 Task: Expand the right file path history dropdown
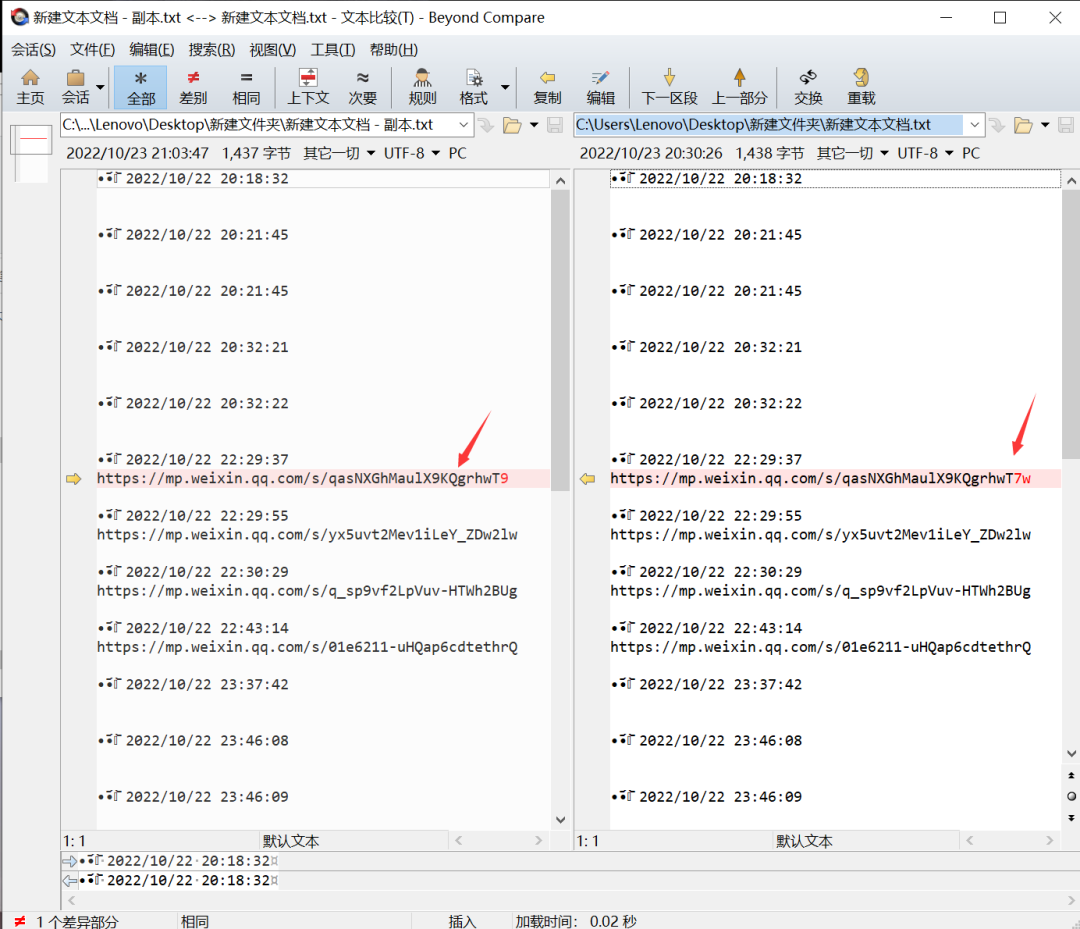tap(975, 125)
